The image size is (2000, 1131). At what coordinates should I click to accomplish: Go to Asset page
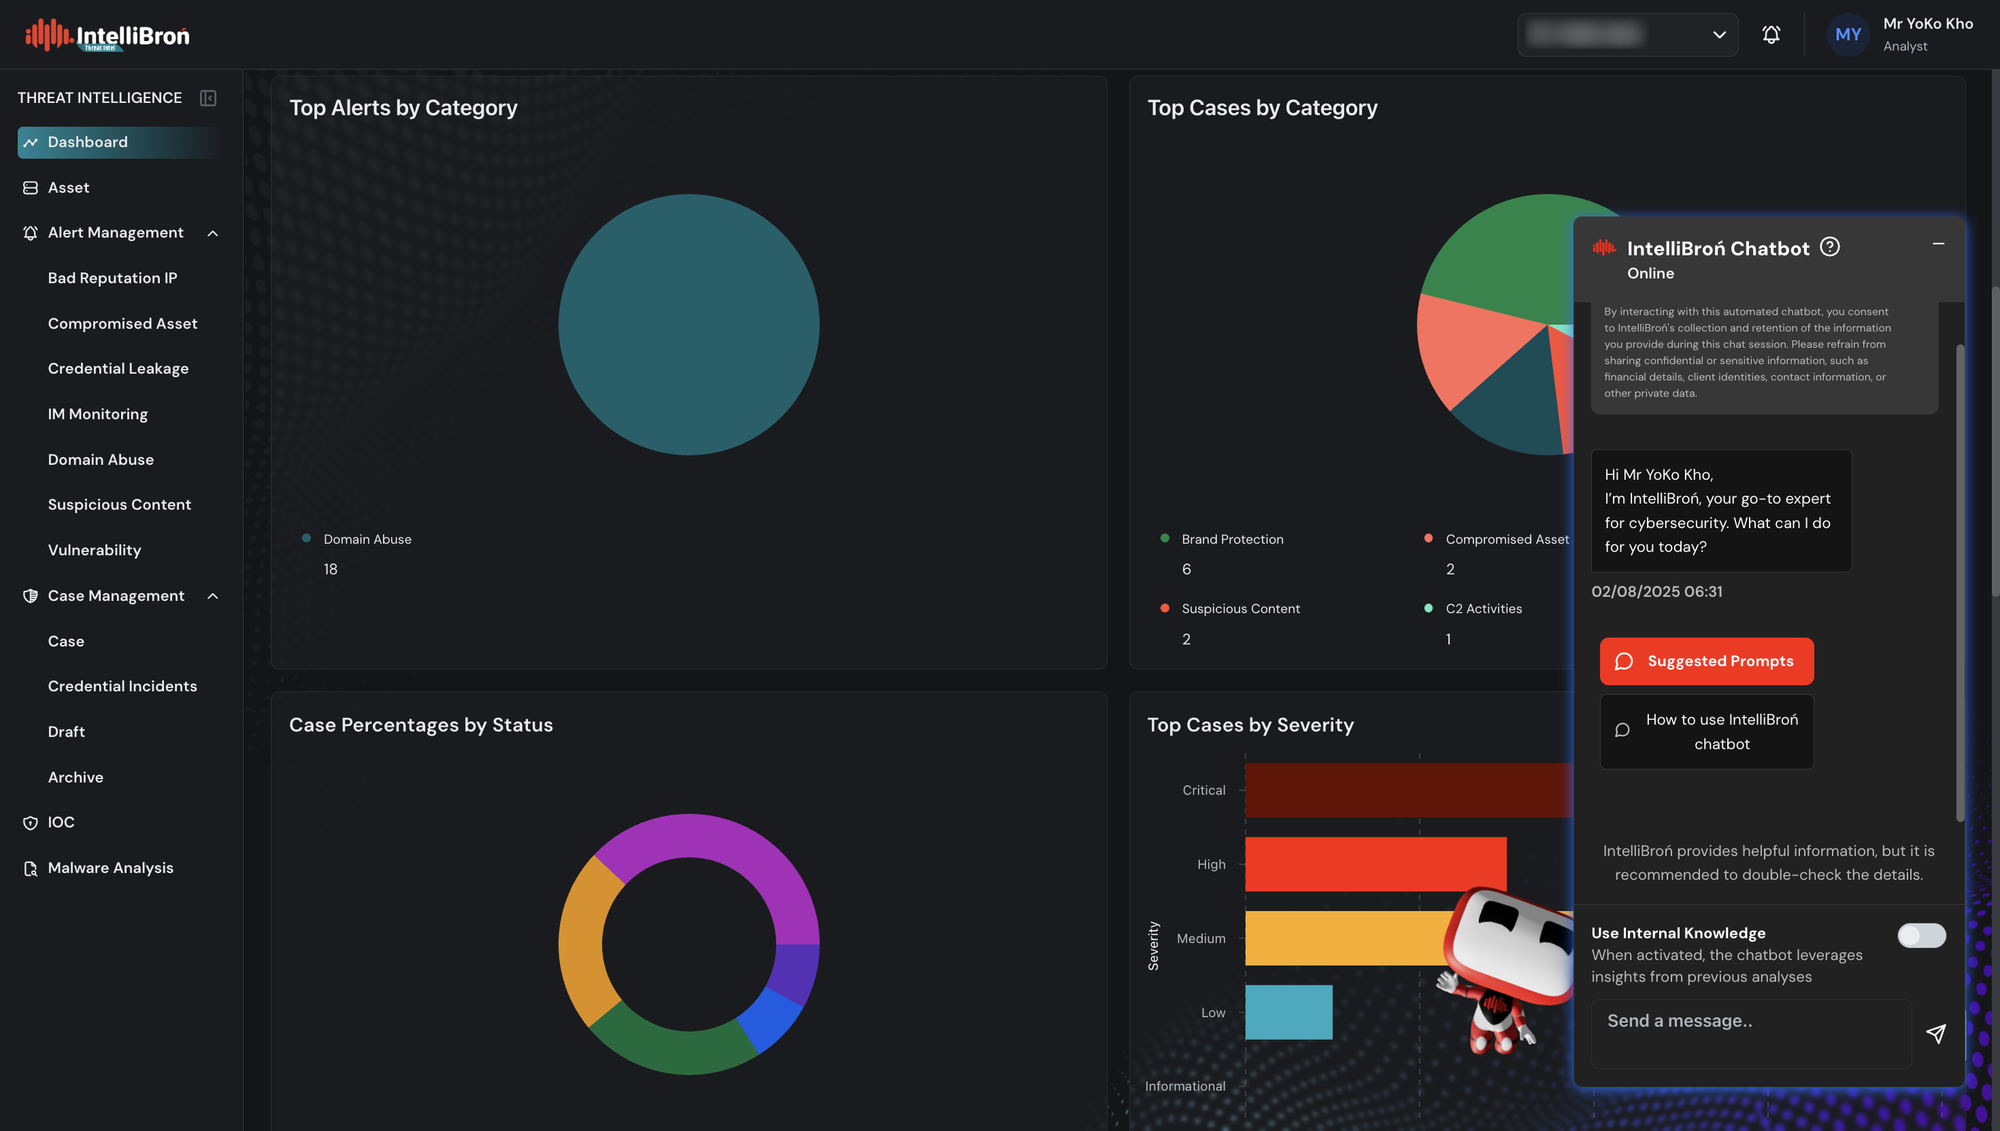(68, 188)
